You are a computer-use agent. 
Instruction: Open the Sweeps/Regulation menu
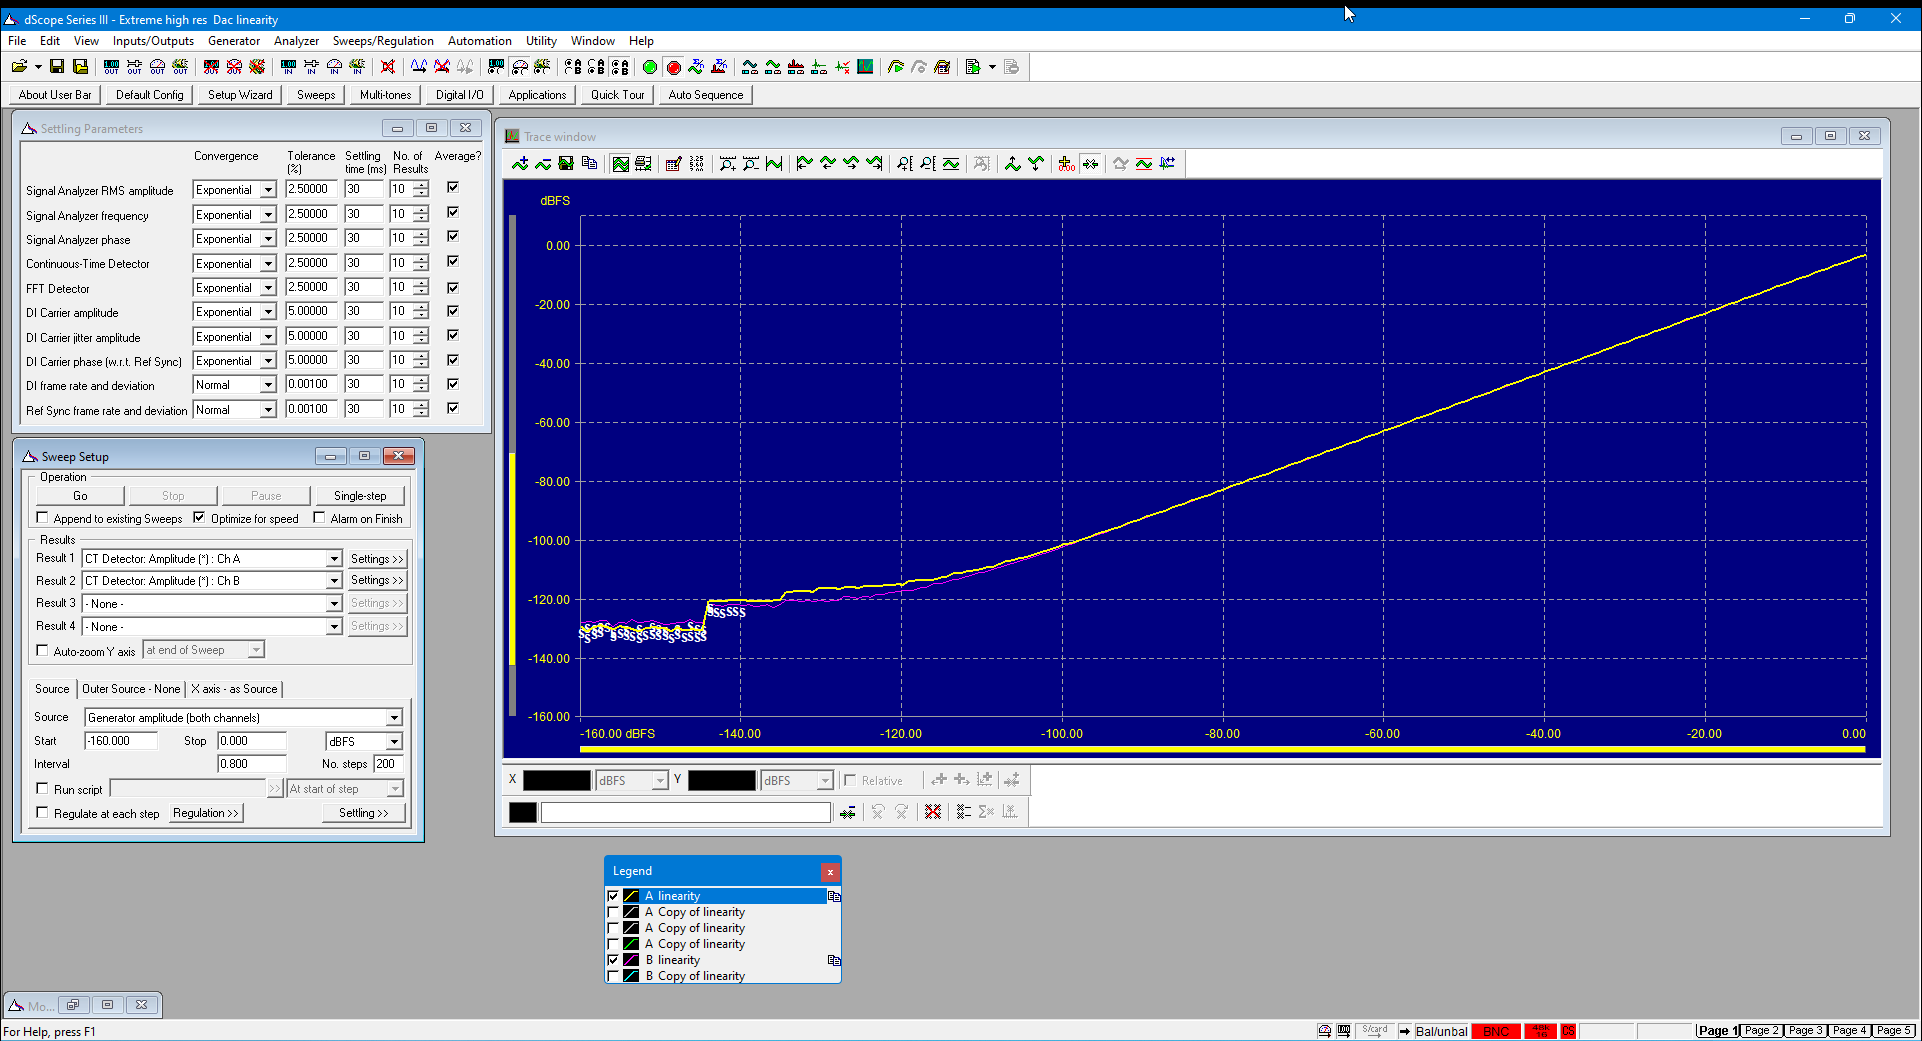(x=383, y=41)
